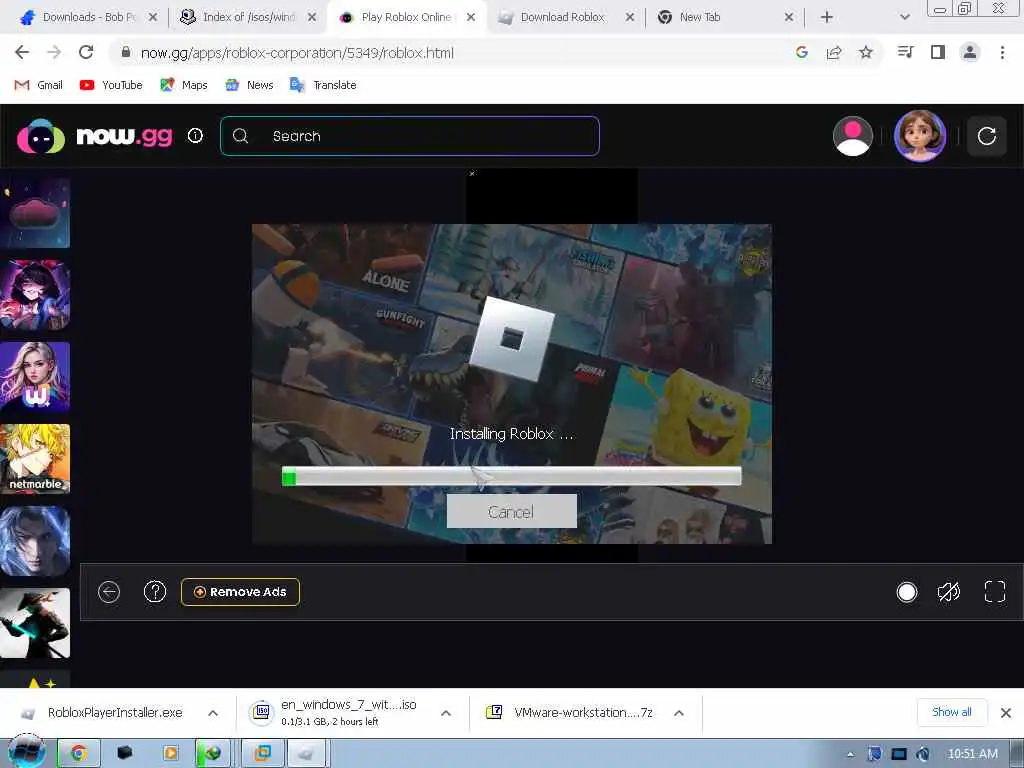Click the now.gg logo
This screenshot has height=768, width=1024.
[95, 136]
